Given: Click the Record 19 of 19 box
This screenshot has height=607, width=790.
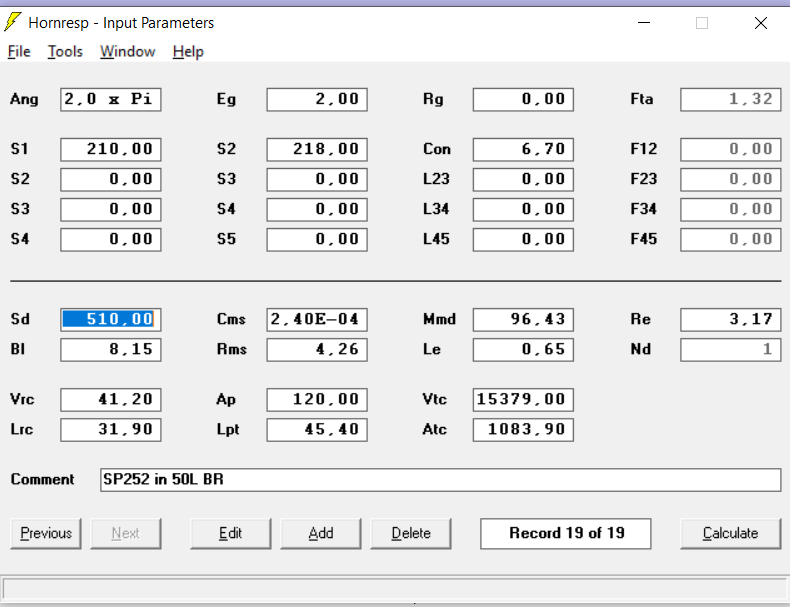Looking at the screenshot, I should tap(566, 533).
